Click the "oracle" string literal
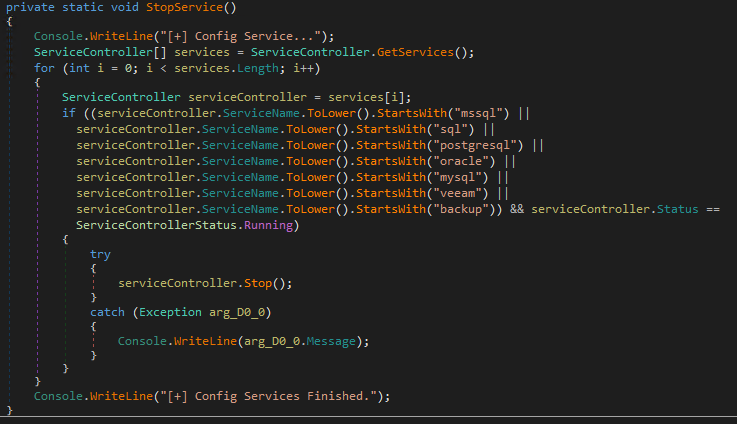Image resolution: width=737 pixels, height=424 pixels. coord(461,161)
